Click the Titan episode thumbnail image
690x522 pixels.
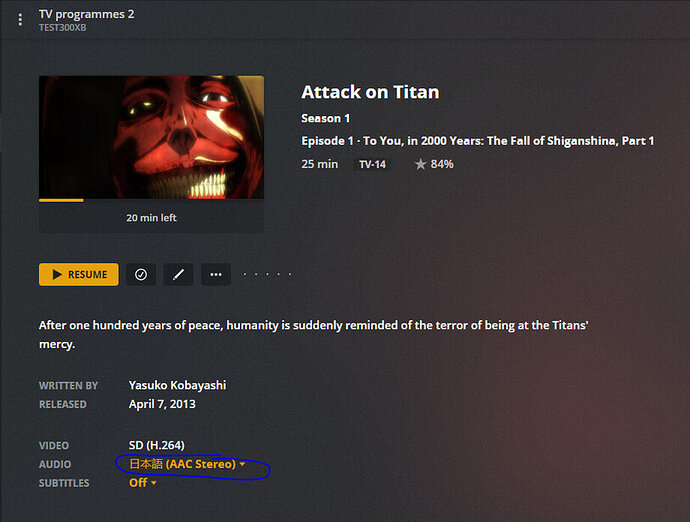coord(151,137)
